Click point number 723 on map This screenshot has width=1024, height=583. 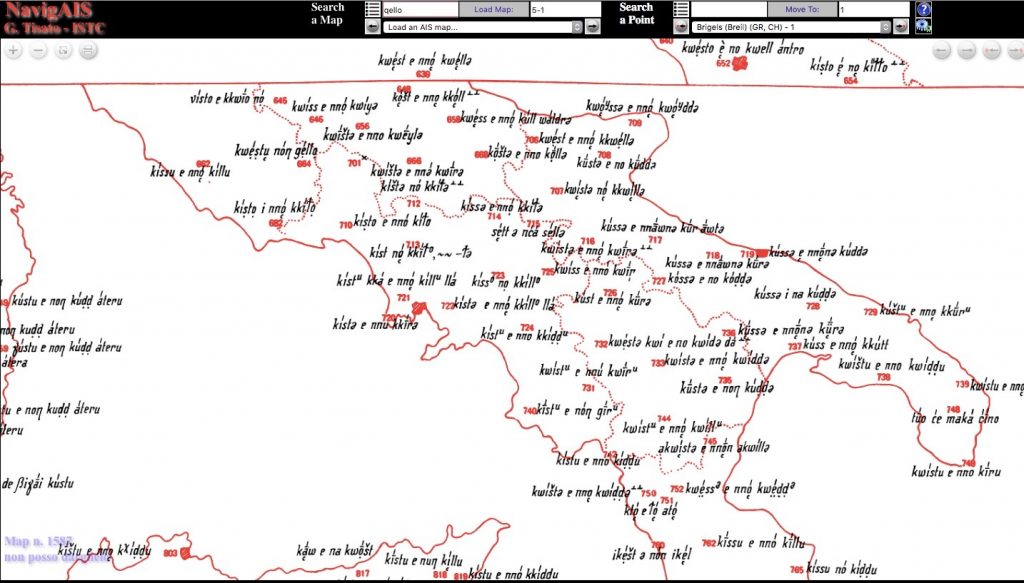(x=498, y=276)
